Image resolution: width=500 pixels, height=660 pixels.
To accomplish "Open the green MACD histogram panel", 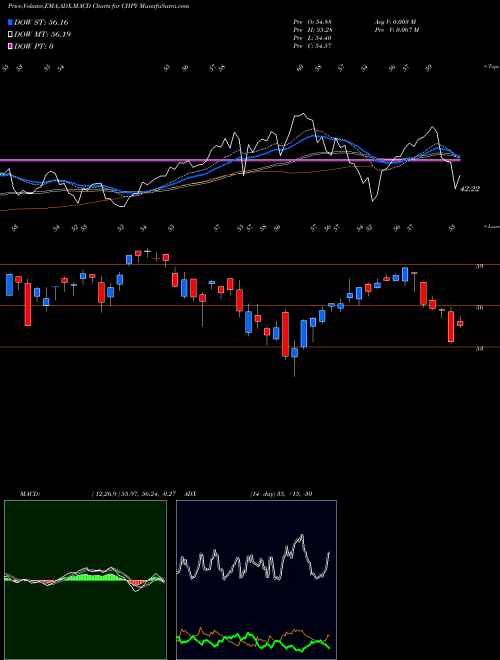I will point(85,580).
